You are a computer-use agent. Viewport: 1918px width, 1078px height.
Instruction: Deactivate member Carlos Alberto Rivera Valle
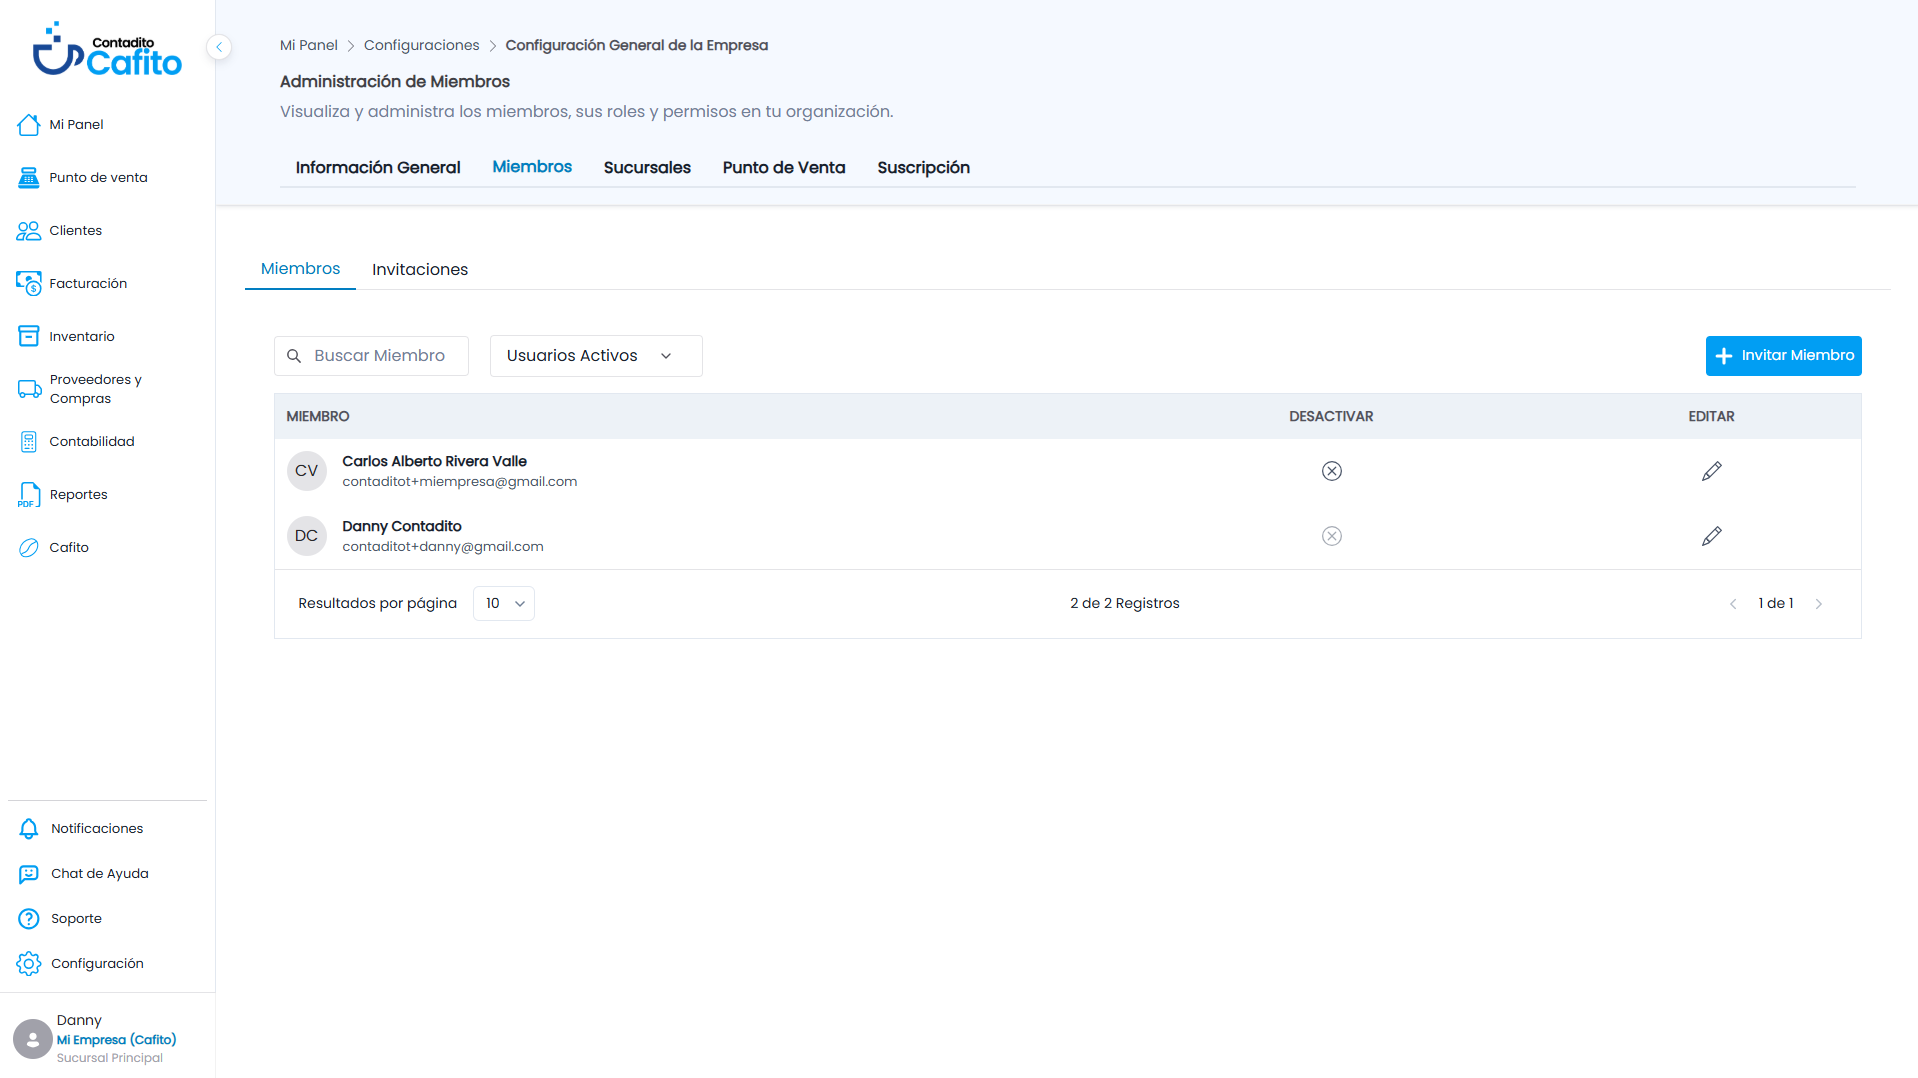1331,471
